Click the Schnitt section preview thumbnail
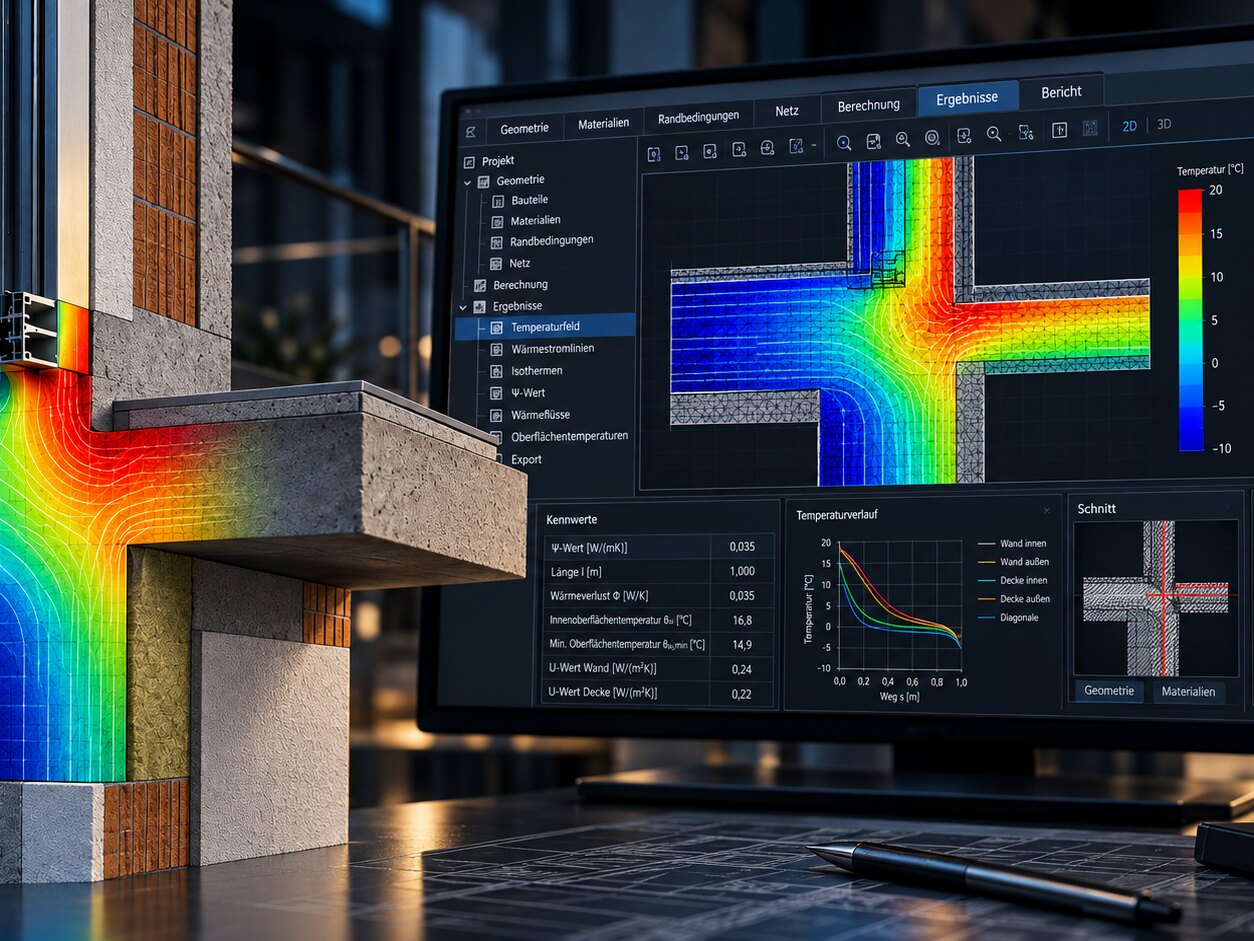 point(1155,598)
